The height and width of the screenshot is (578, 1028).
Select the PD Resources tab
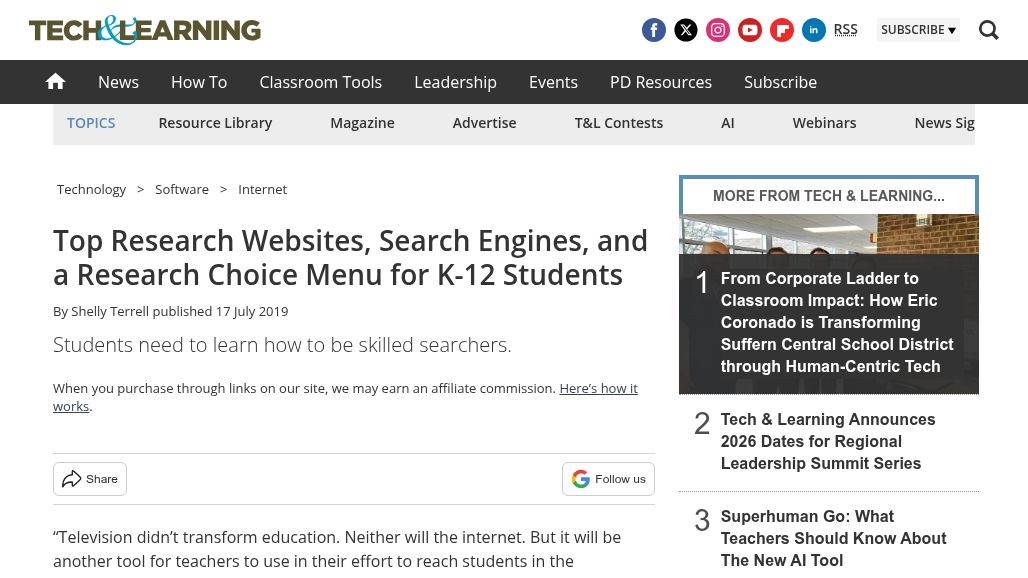pyautogui.click(x=660, y=82)
